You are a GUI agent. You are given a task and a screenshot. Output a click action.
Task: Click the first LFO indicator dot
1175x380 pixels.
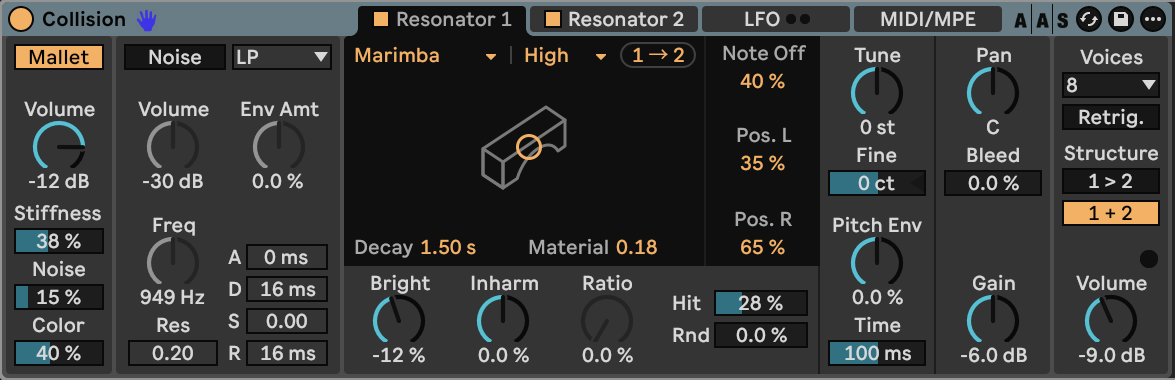pyautogui.click(x=792, y=19)
